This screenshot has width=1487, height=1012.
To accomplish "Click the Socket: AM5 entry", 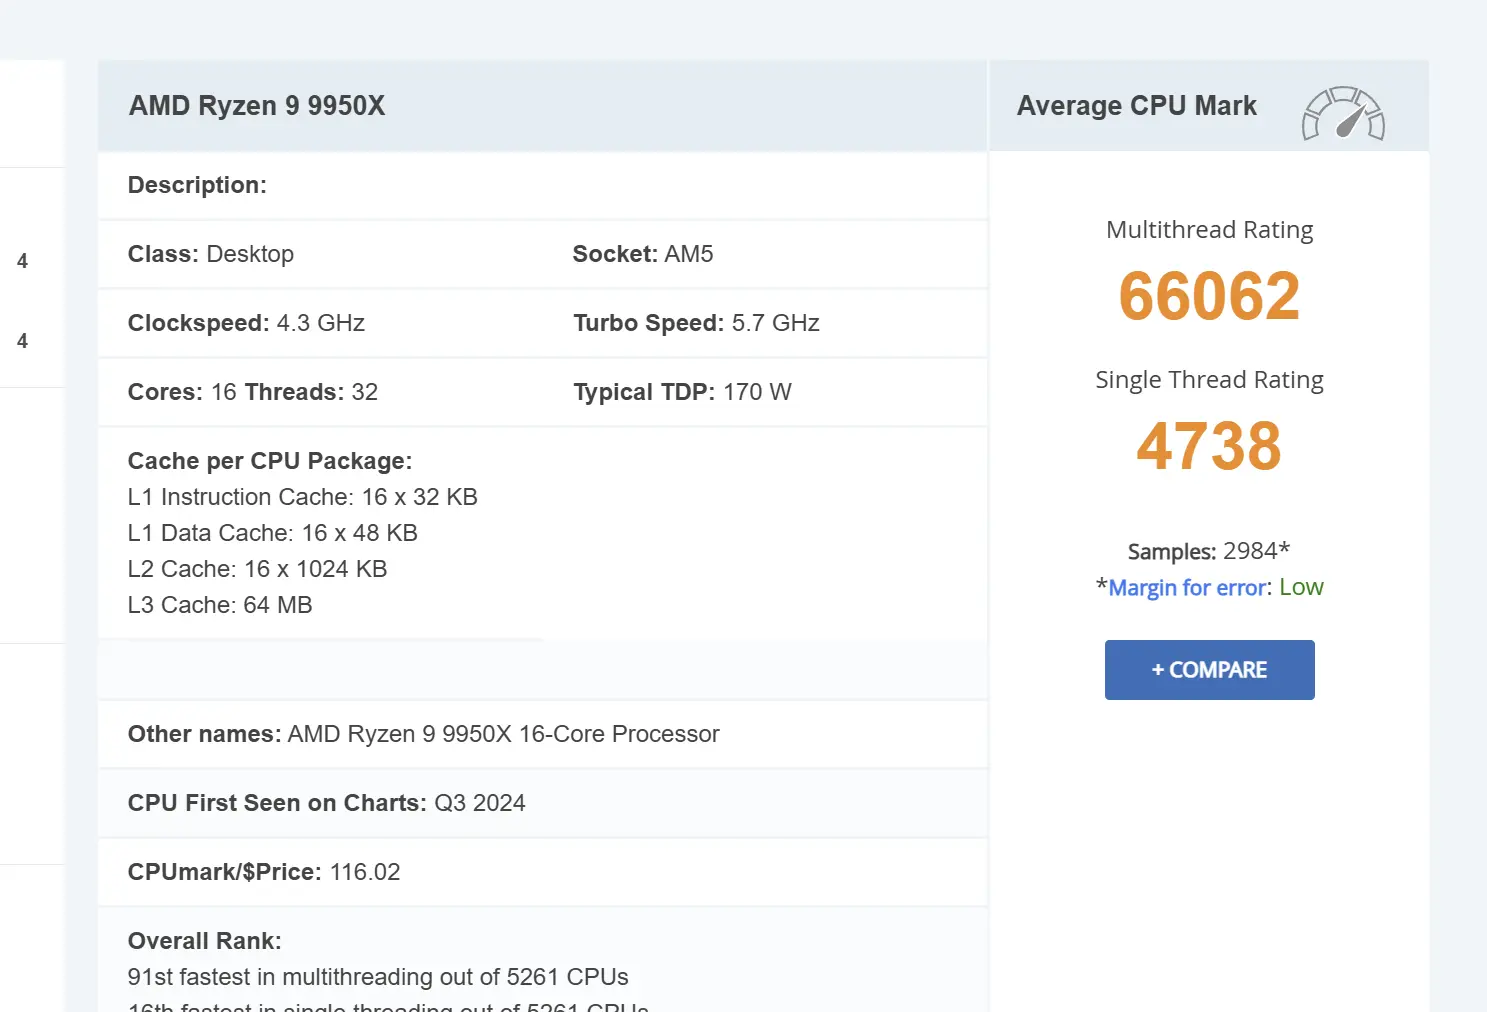I will click(x=643, y=254).
